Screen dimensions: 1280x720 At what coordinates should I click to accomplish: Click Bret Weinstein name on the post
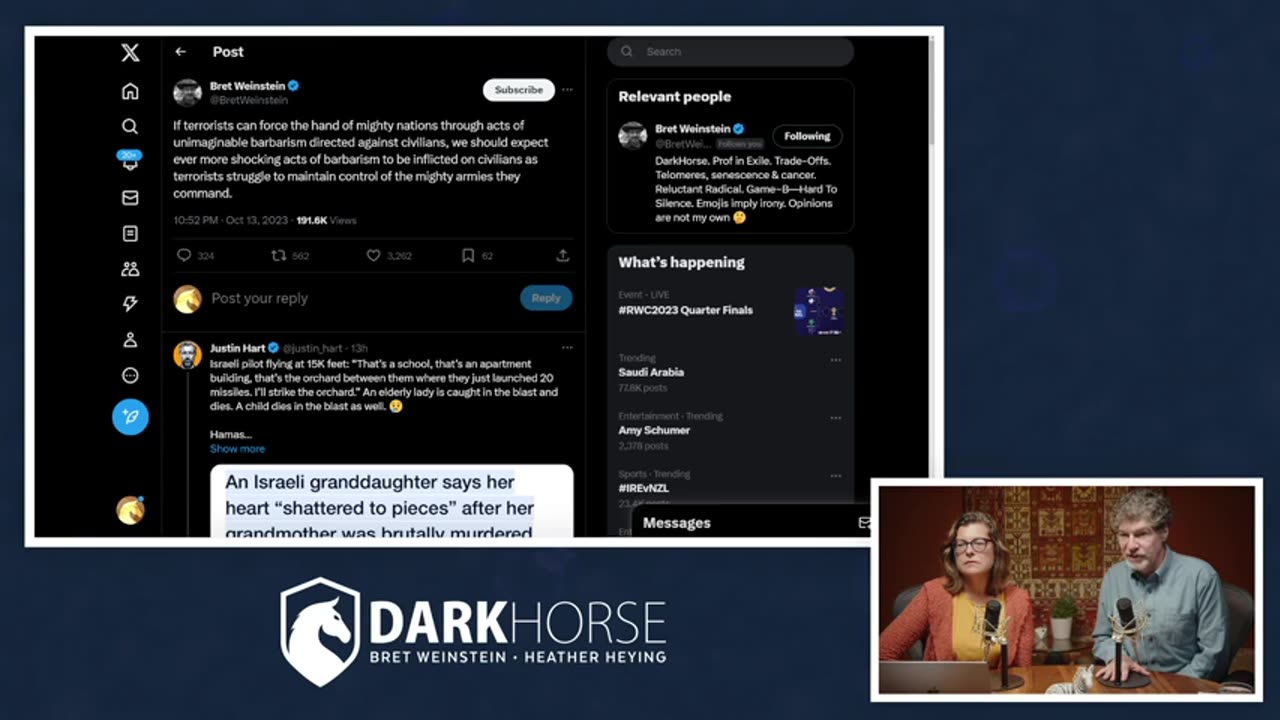247,86
